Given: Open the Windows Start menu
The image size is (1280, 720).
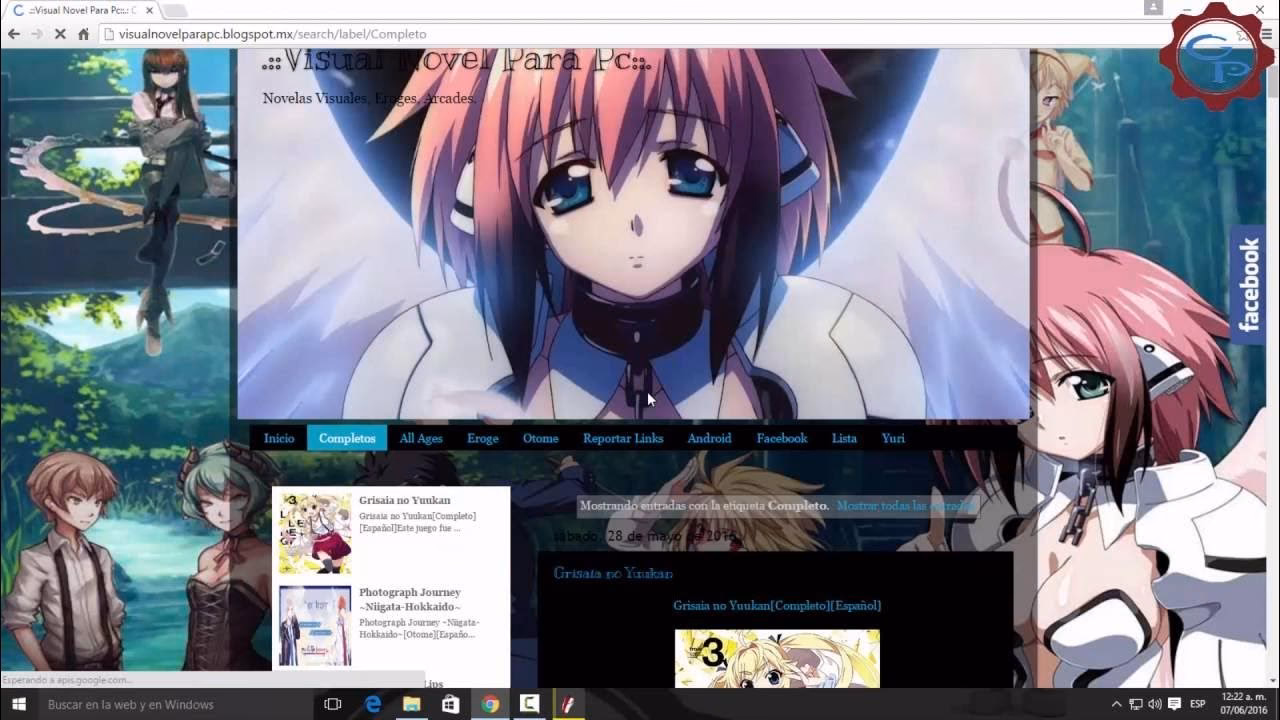Looking at the screenshot, I should 18,704.
